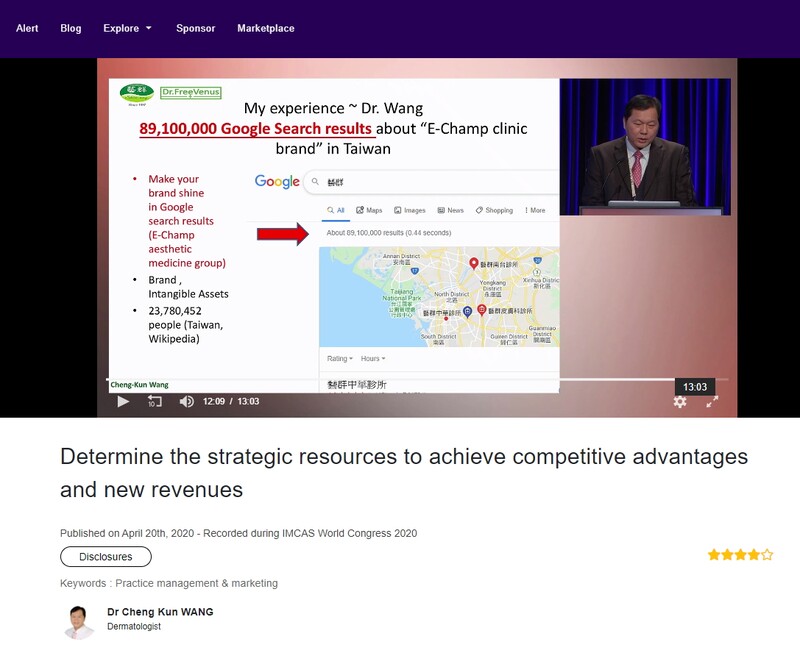This screenshot has height=653, width=800.
Task: Play the video
Action: (123, 401)
